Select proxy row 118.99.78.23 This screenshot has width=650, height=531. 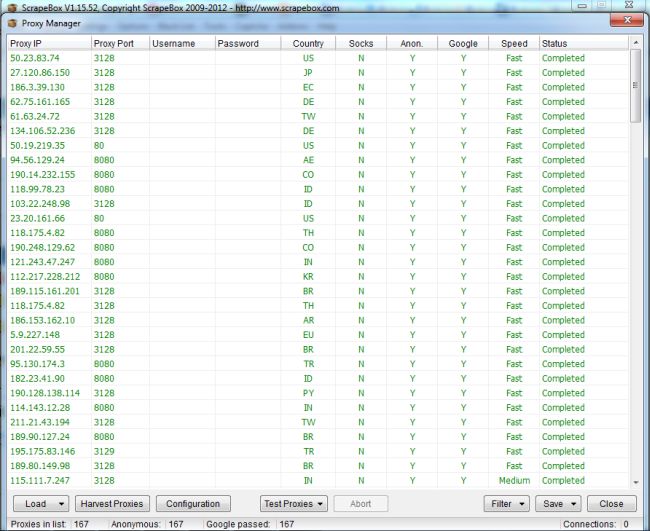(x=318, y=189)
